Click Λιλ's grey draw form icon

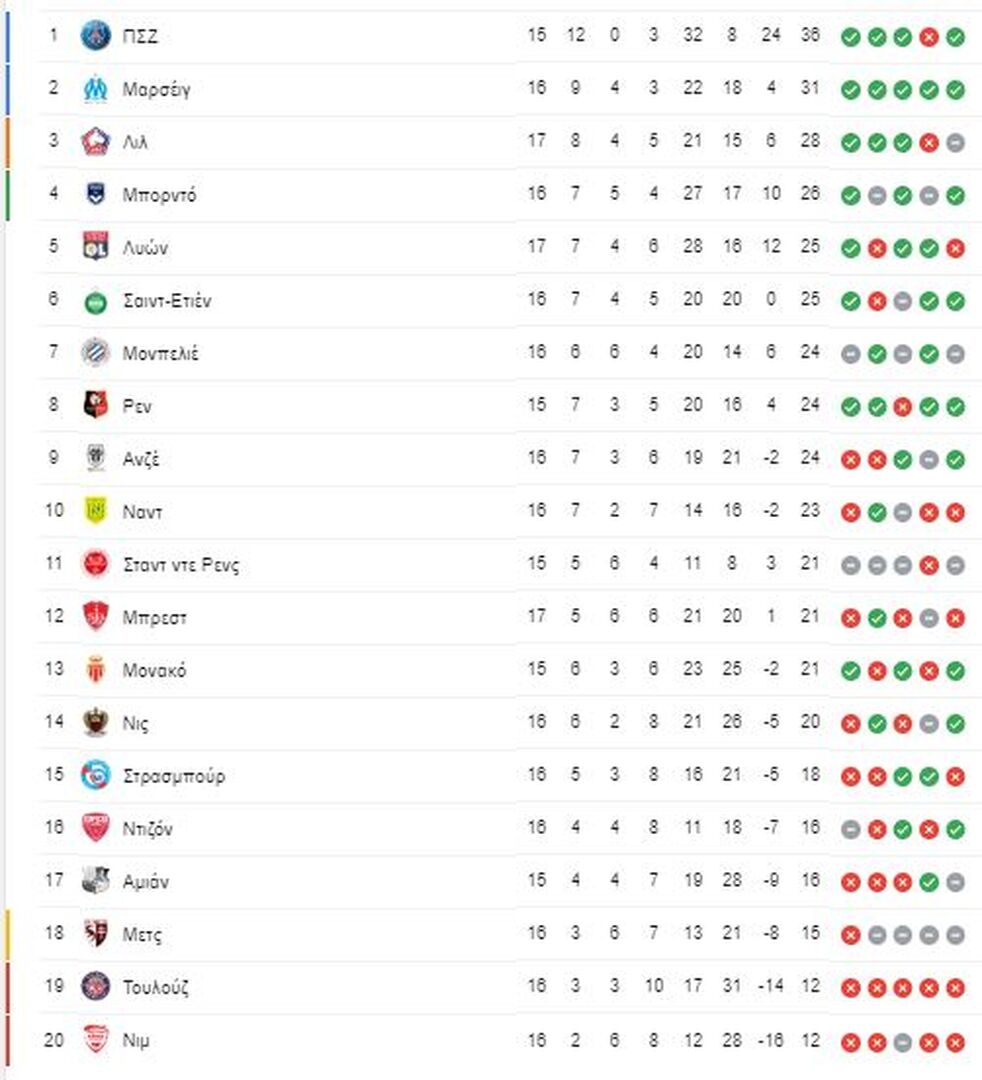point(955,143)
